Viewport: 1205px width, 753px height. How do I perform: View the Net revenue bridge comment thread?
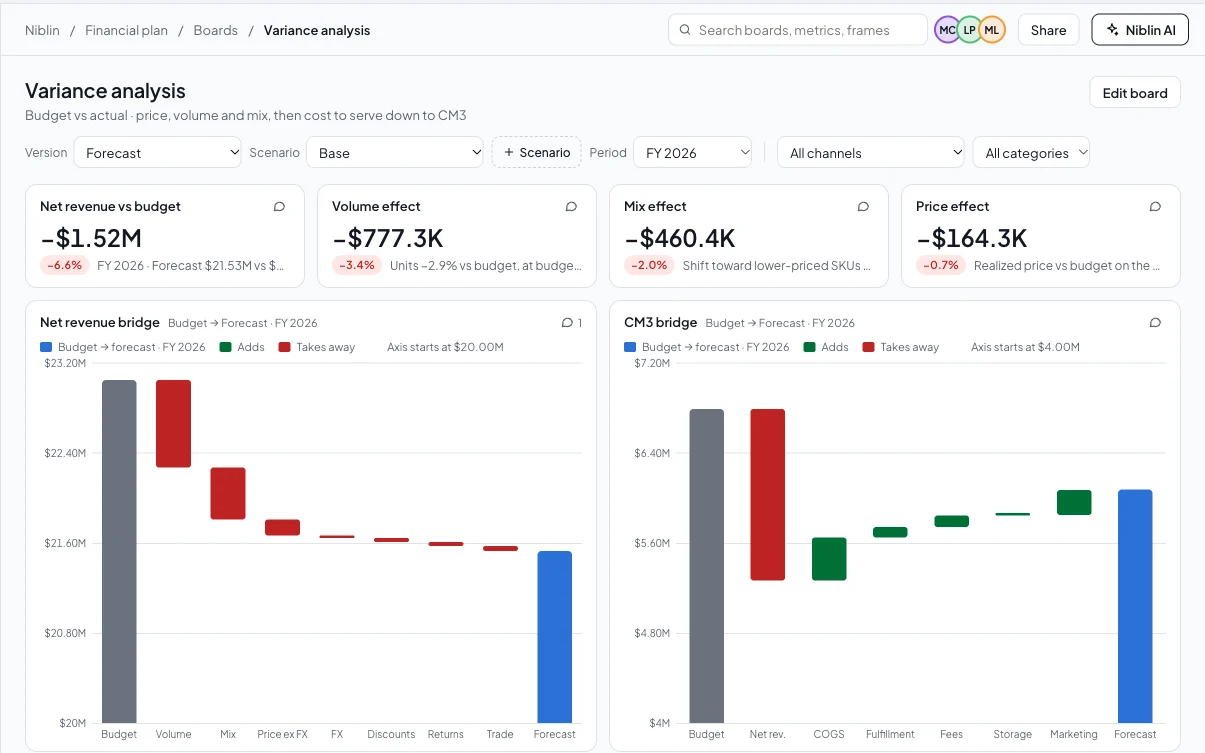coord(572,322)
